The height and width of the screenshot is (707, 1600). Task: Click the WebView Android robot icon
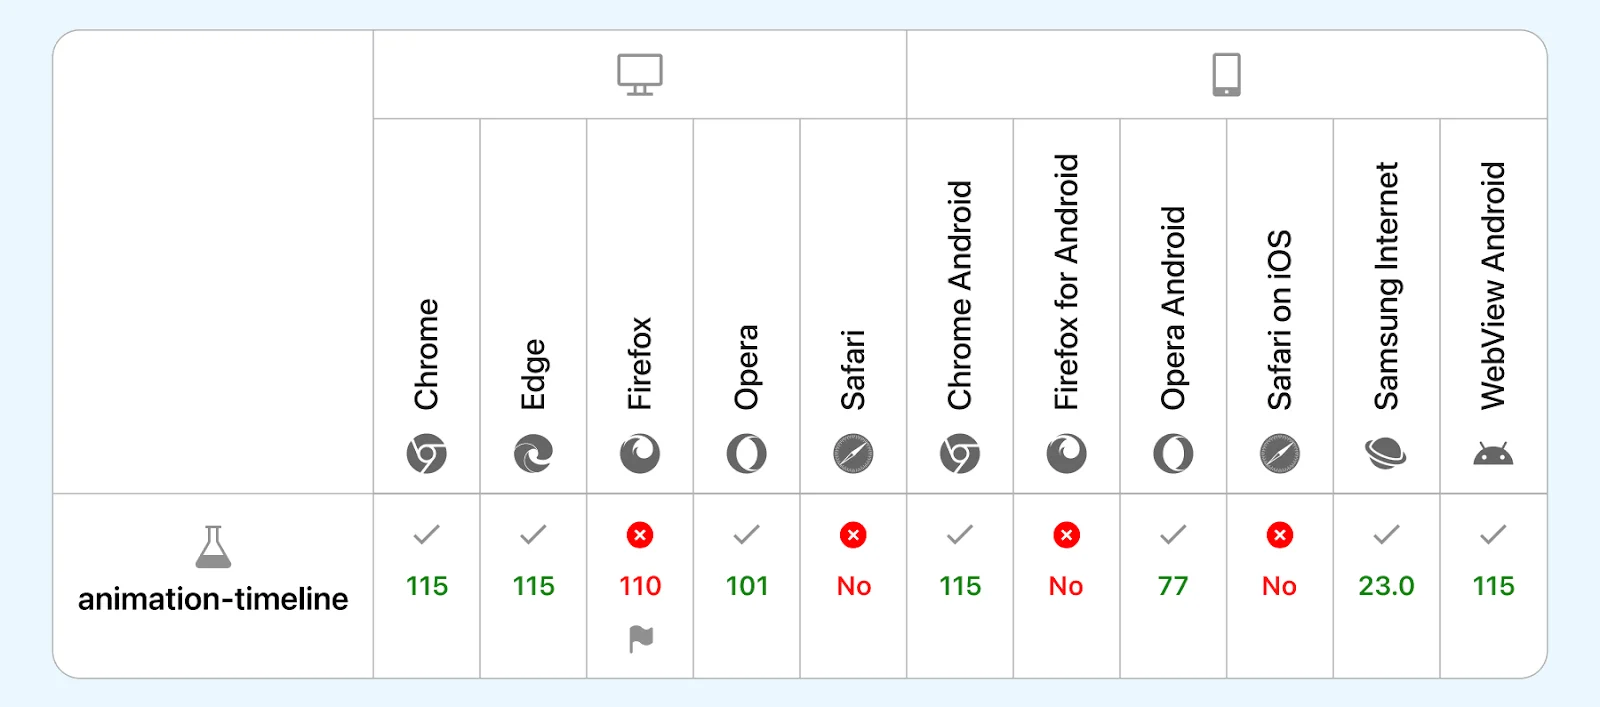[x=1493, y=455]
